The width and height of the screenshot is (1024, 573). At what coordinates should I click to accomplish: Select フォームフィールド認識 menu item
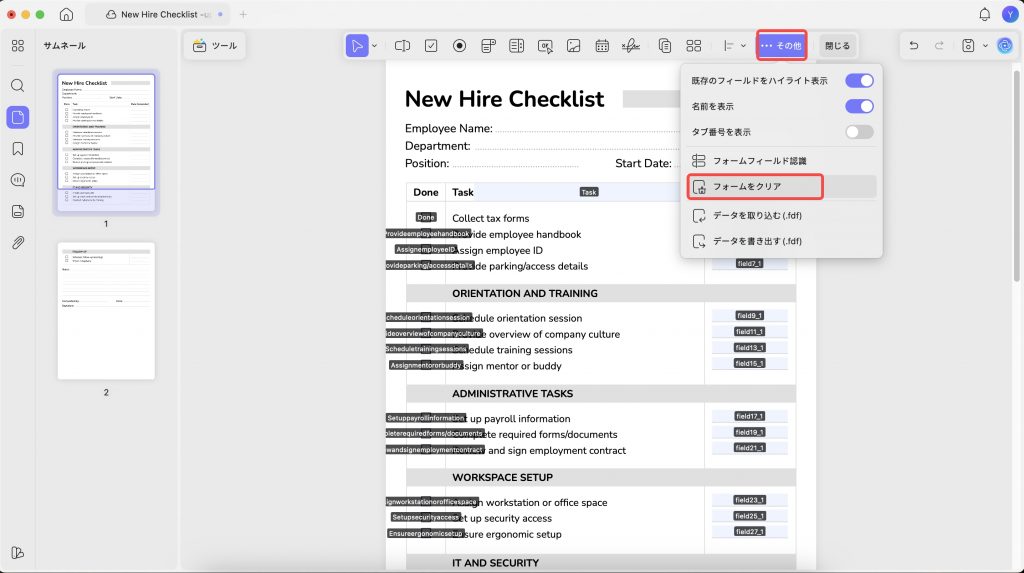coord(782,161)
